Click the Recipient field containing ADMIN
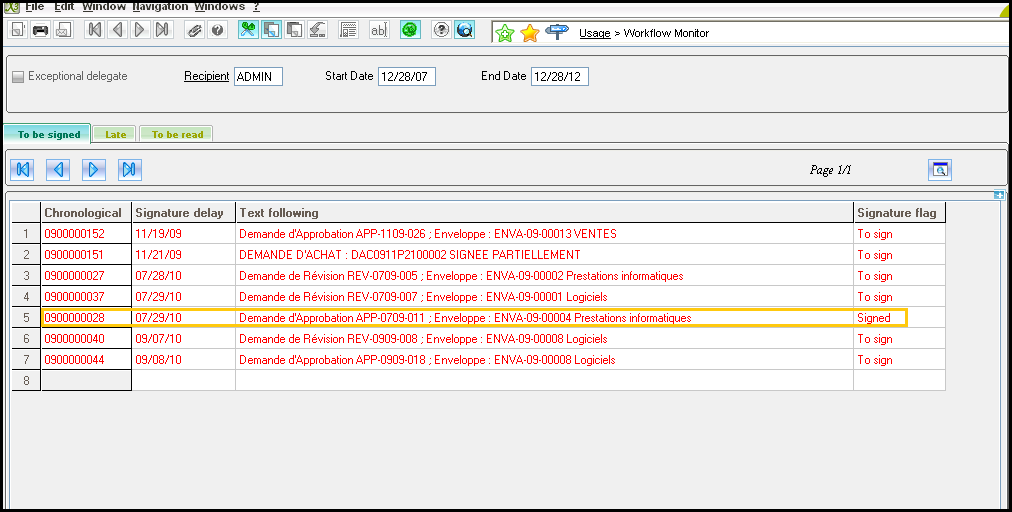The image size is (1012, 512). point(258,76)
